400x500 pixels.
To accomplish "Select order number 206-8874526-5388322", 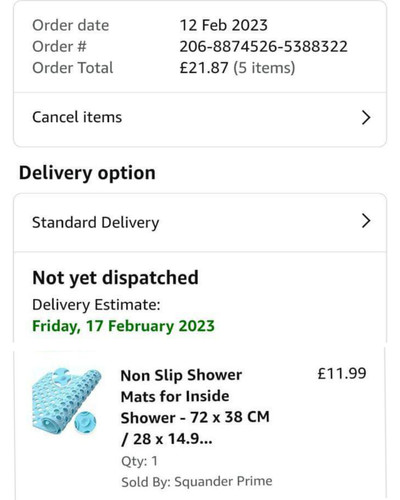I will [263, 47].
